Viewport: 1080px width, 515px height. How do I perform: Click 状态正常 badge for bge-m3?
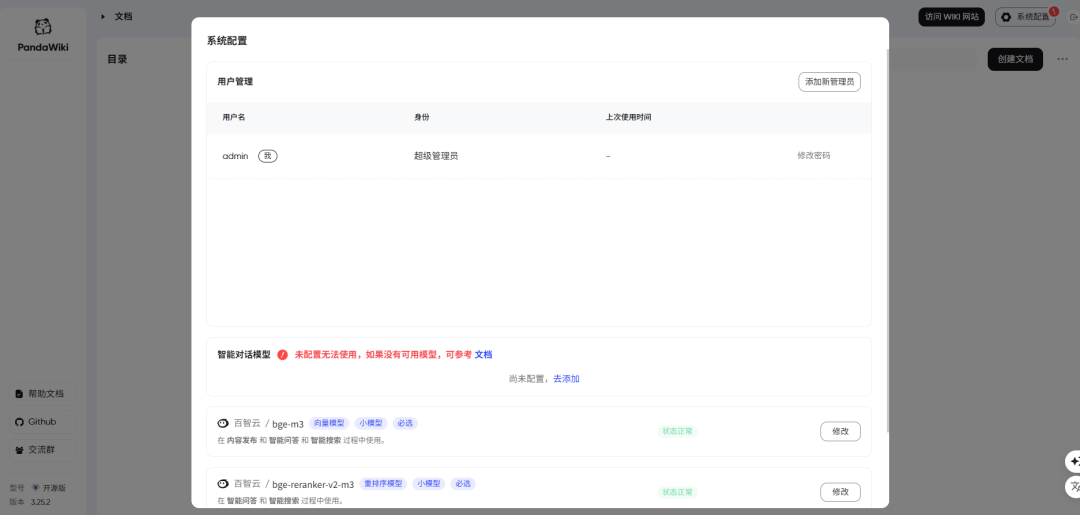677,432
